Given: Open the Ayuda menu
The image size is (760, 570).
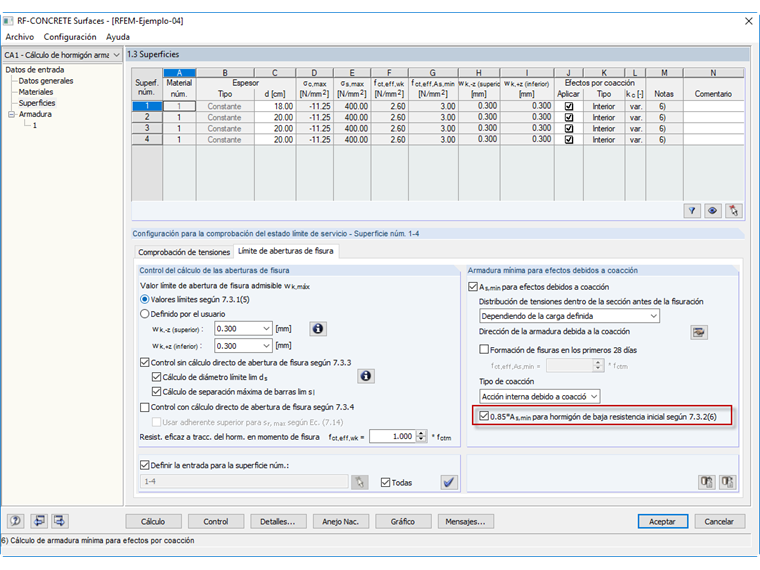Looking at the screenshot, I should [118, 37].
